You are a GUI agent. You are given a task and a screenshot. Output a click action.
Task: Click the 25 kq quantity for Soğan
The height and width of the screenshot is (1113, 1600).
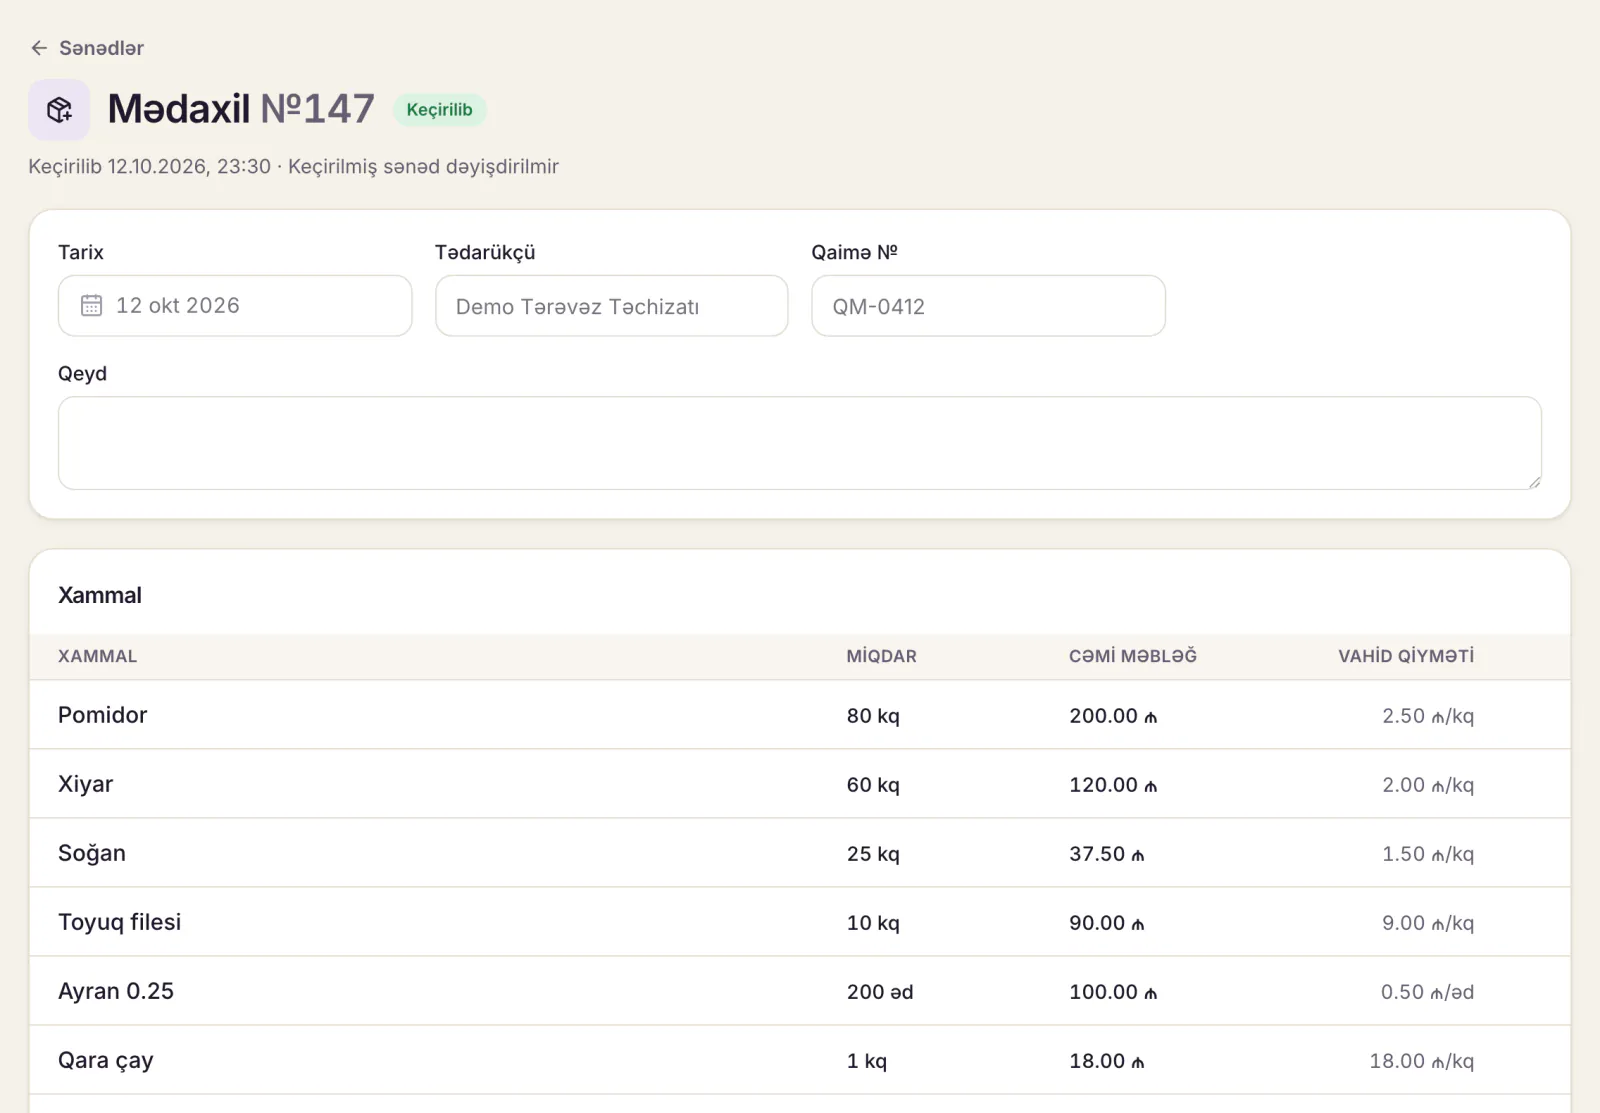point(873,854)
